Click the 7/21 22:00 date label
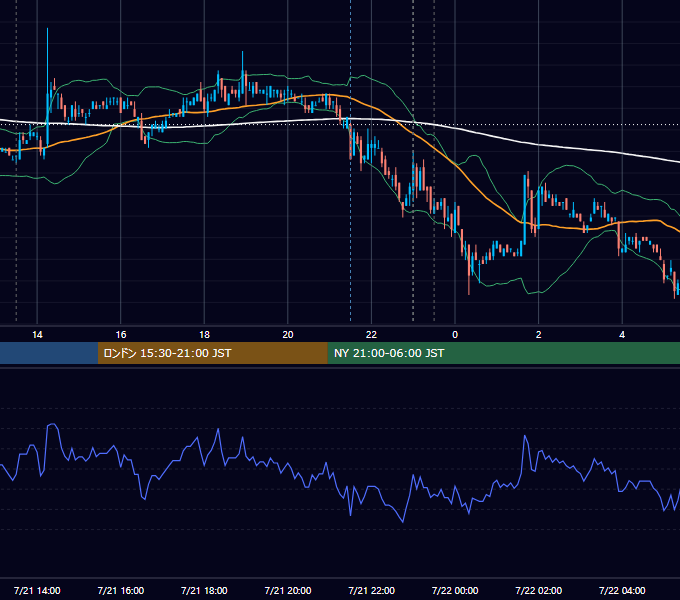This screenshot has height=600, width=680. point(372,590)
